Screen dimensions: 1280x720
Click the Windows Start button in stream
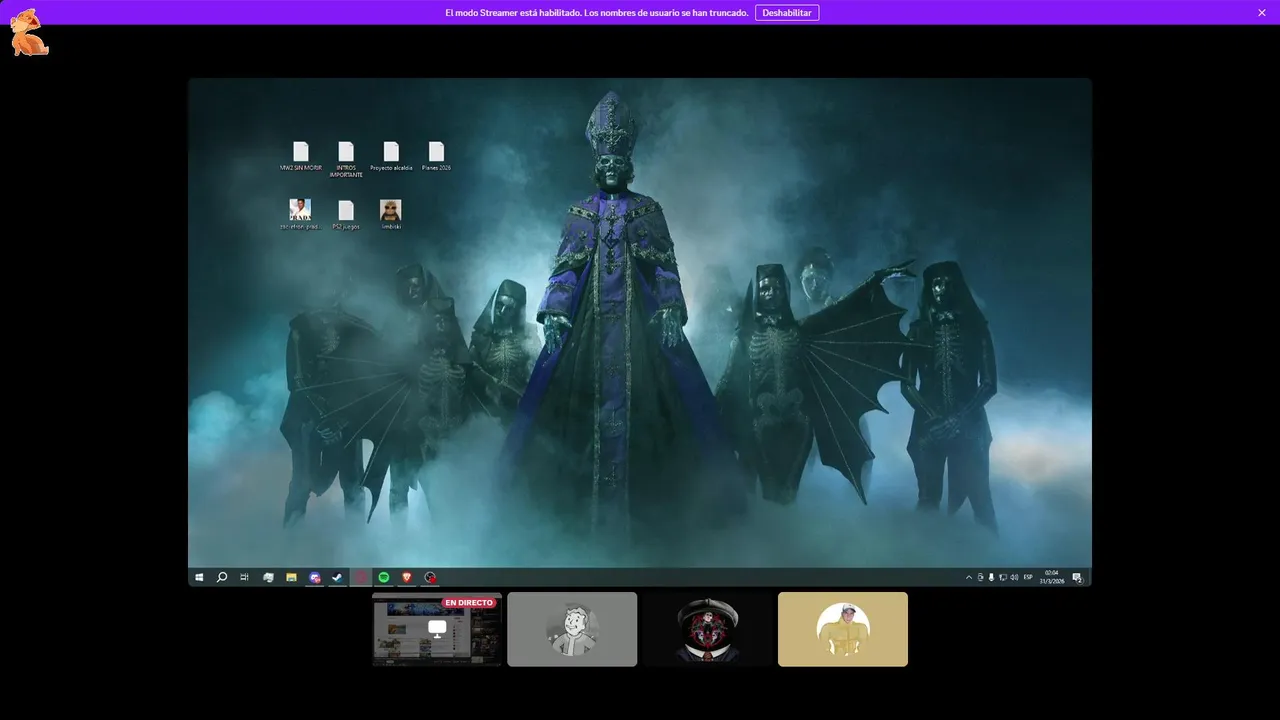pos(199,577)
